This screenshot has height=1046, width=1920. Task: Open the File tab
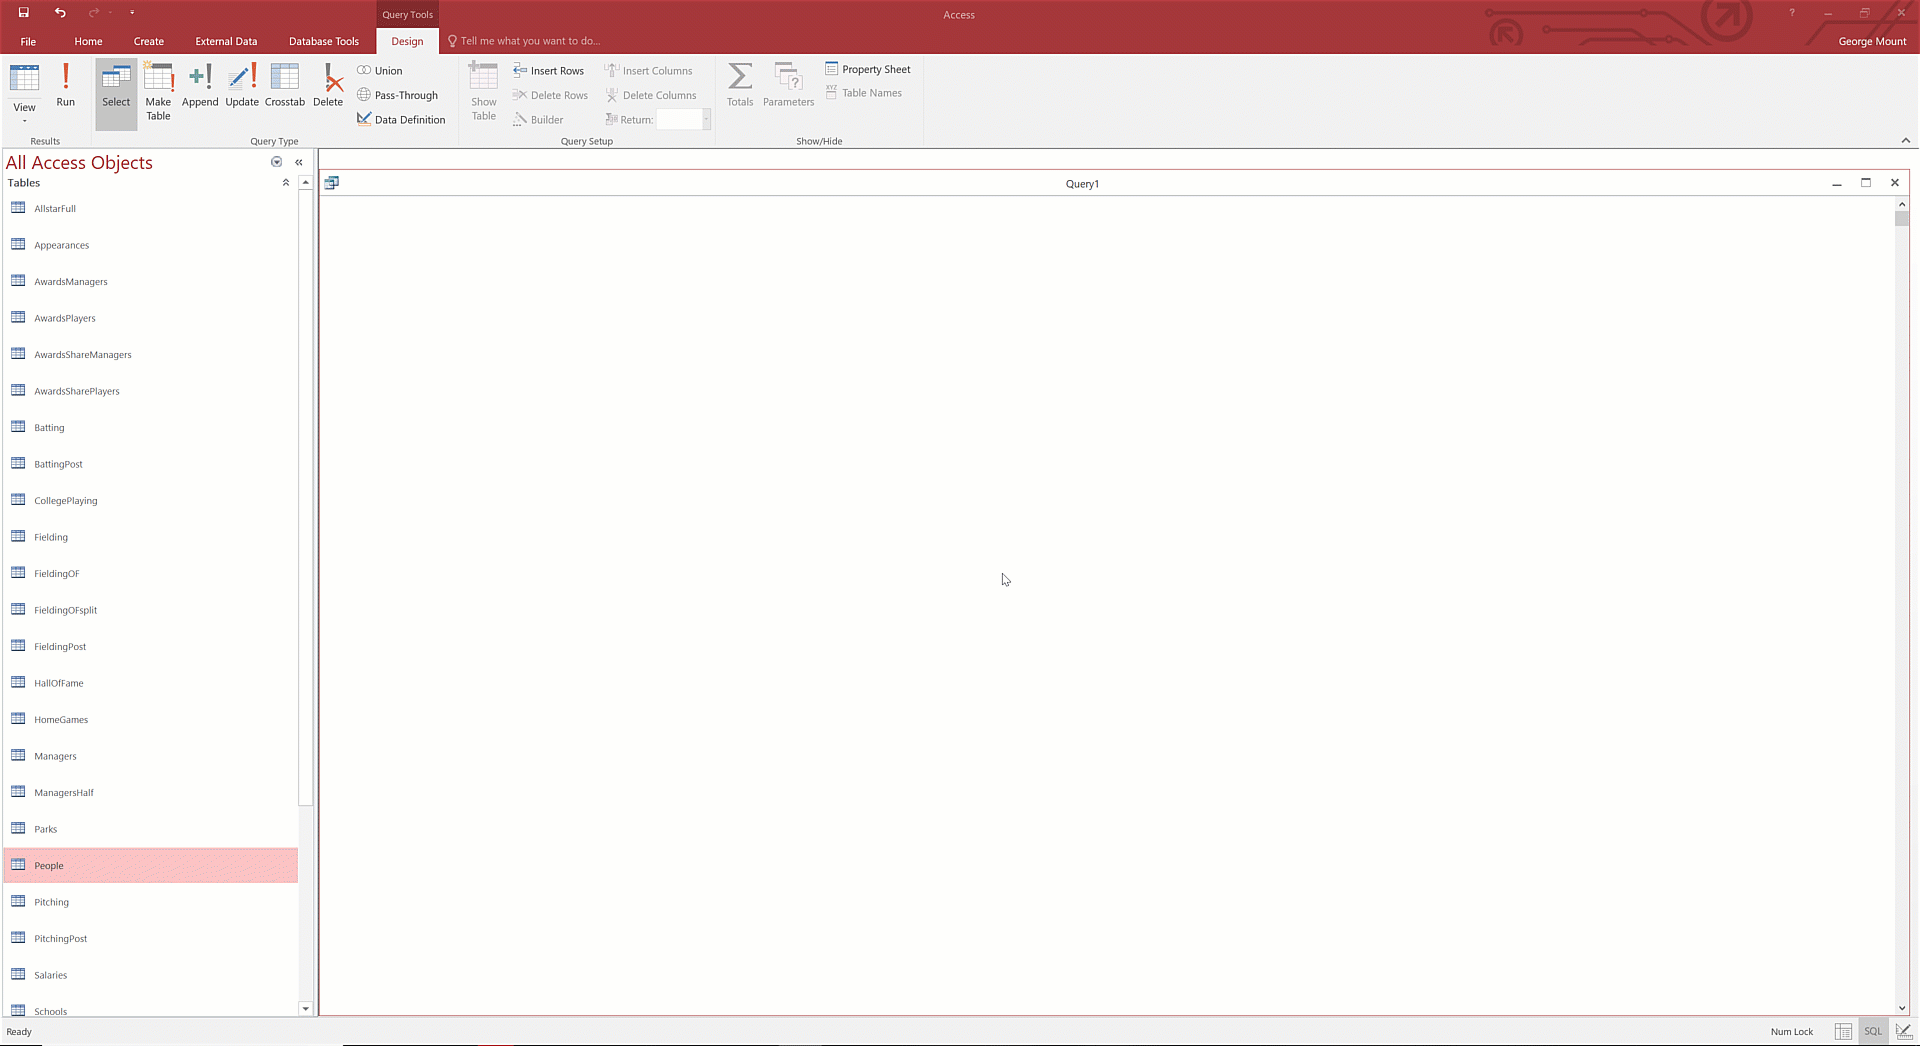point(28,41)
